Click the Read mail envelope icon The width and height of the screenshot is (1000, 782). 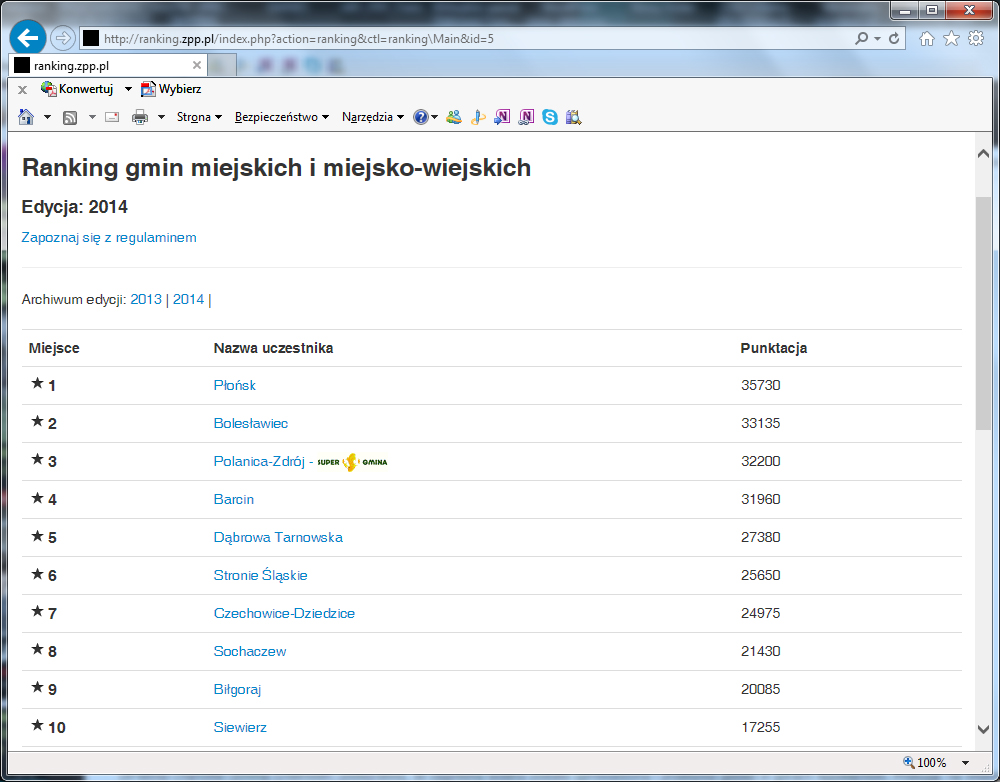click(x=111, y=117)
